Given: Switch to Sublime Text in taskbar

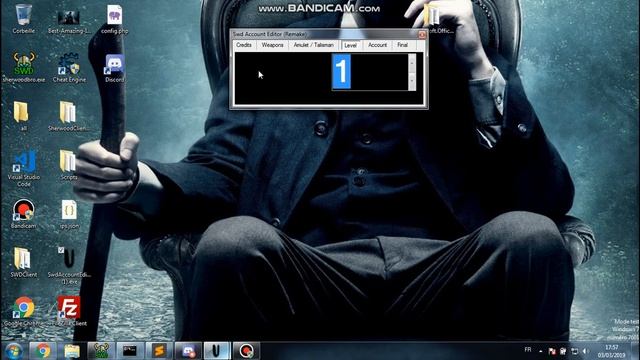Looking at the screenshot, I should coord(159,351).
